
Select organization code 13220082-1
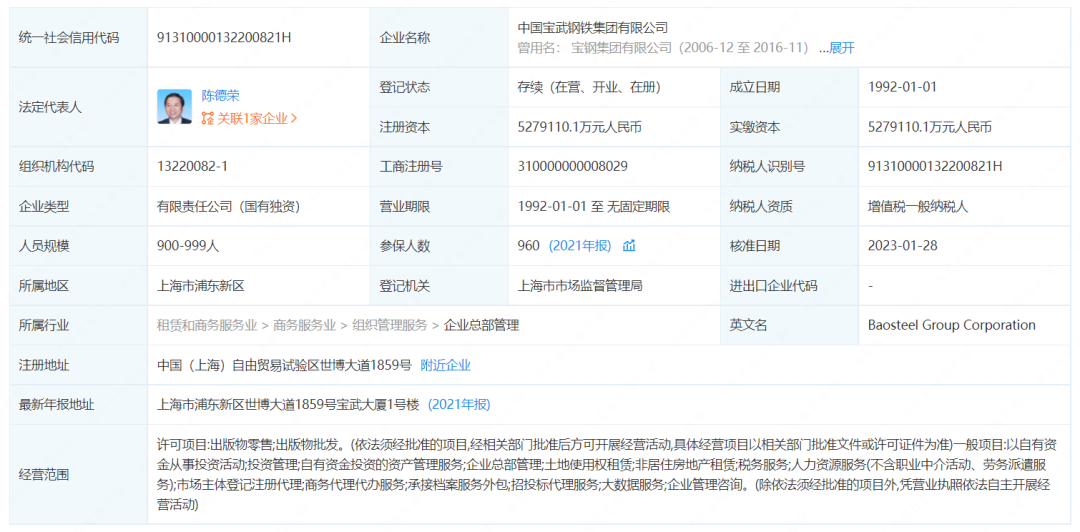click(x=192, y=166)
